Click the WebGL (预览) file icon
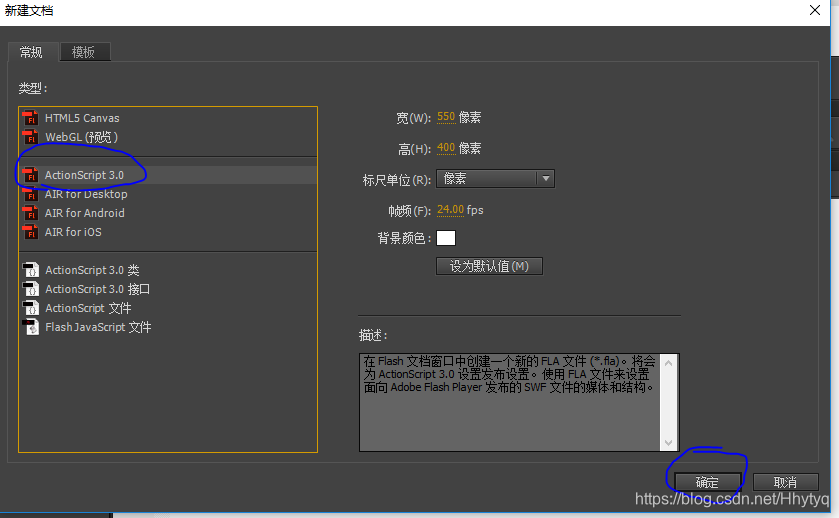The image size is (839, 518). pos(30,137)
